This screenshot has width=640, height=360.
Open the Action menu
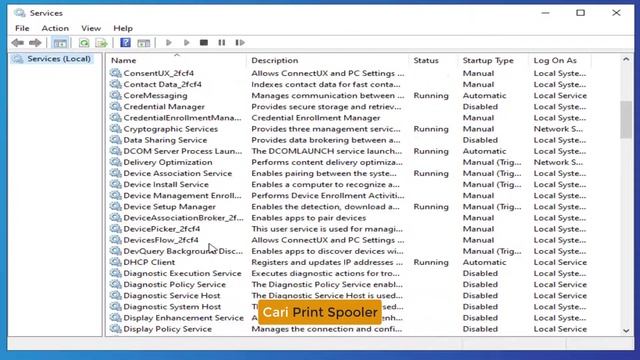(x=55, y=28)
